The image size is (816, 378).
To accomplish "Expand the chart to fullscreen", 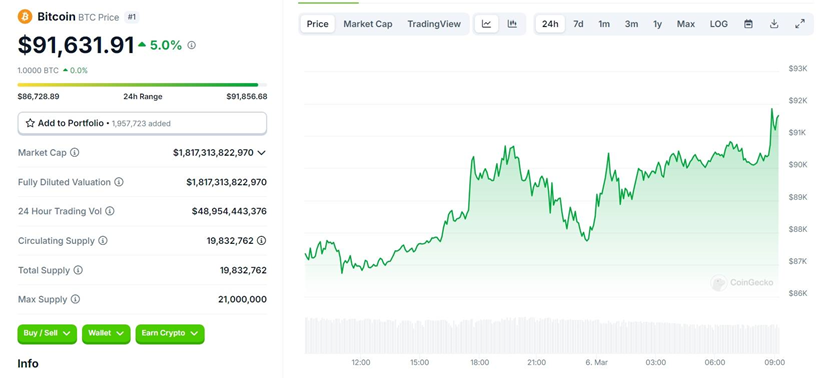I will (x=800, y=24).
